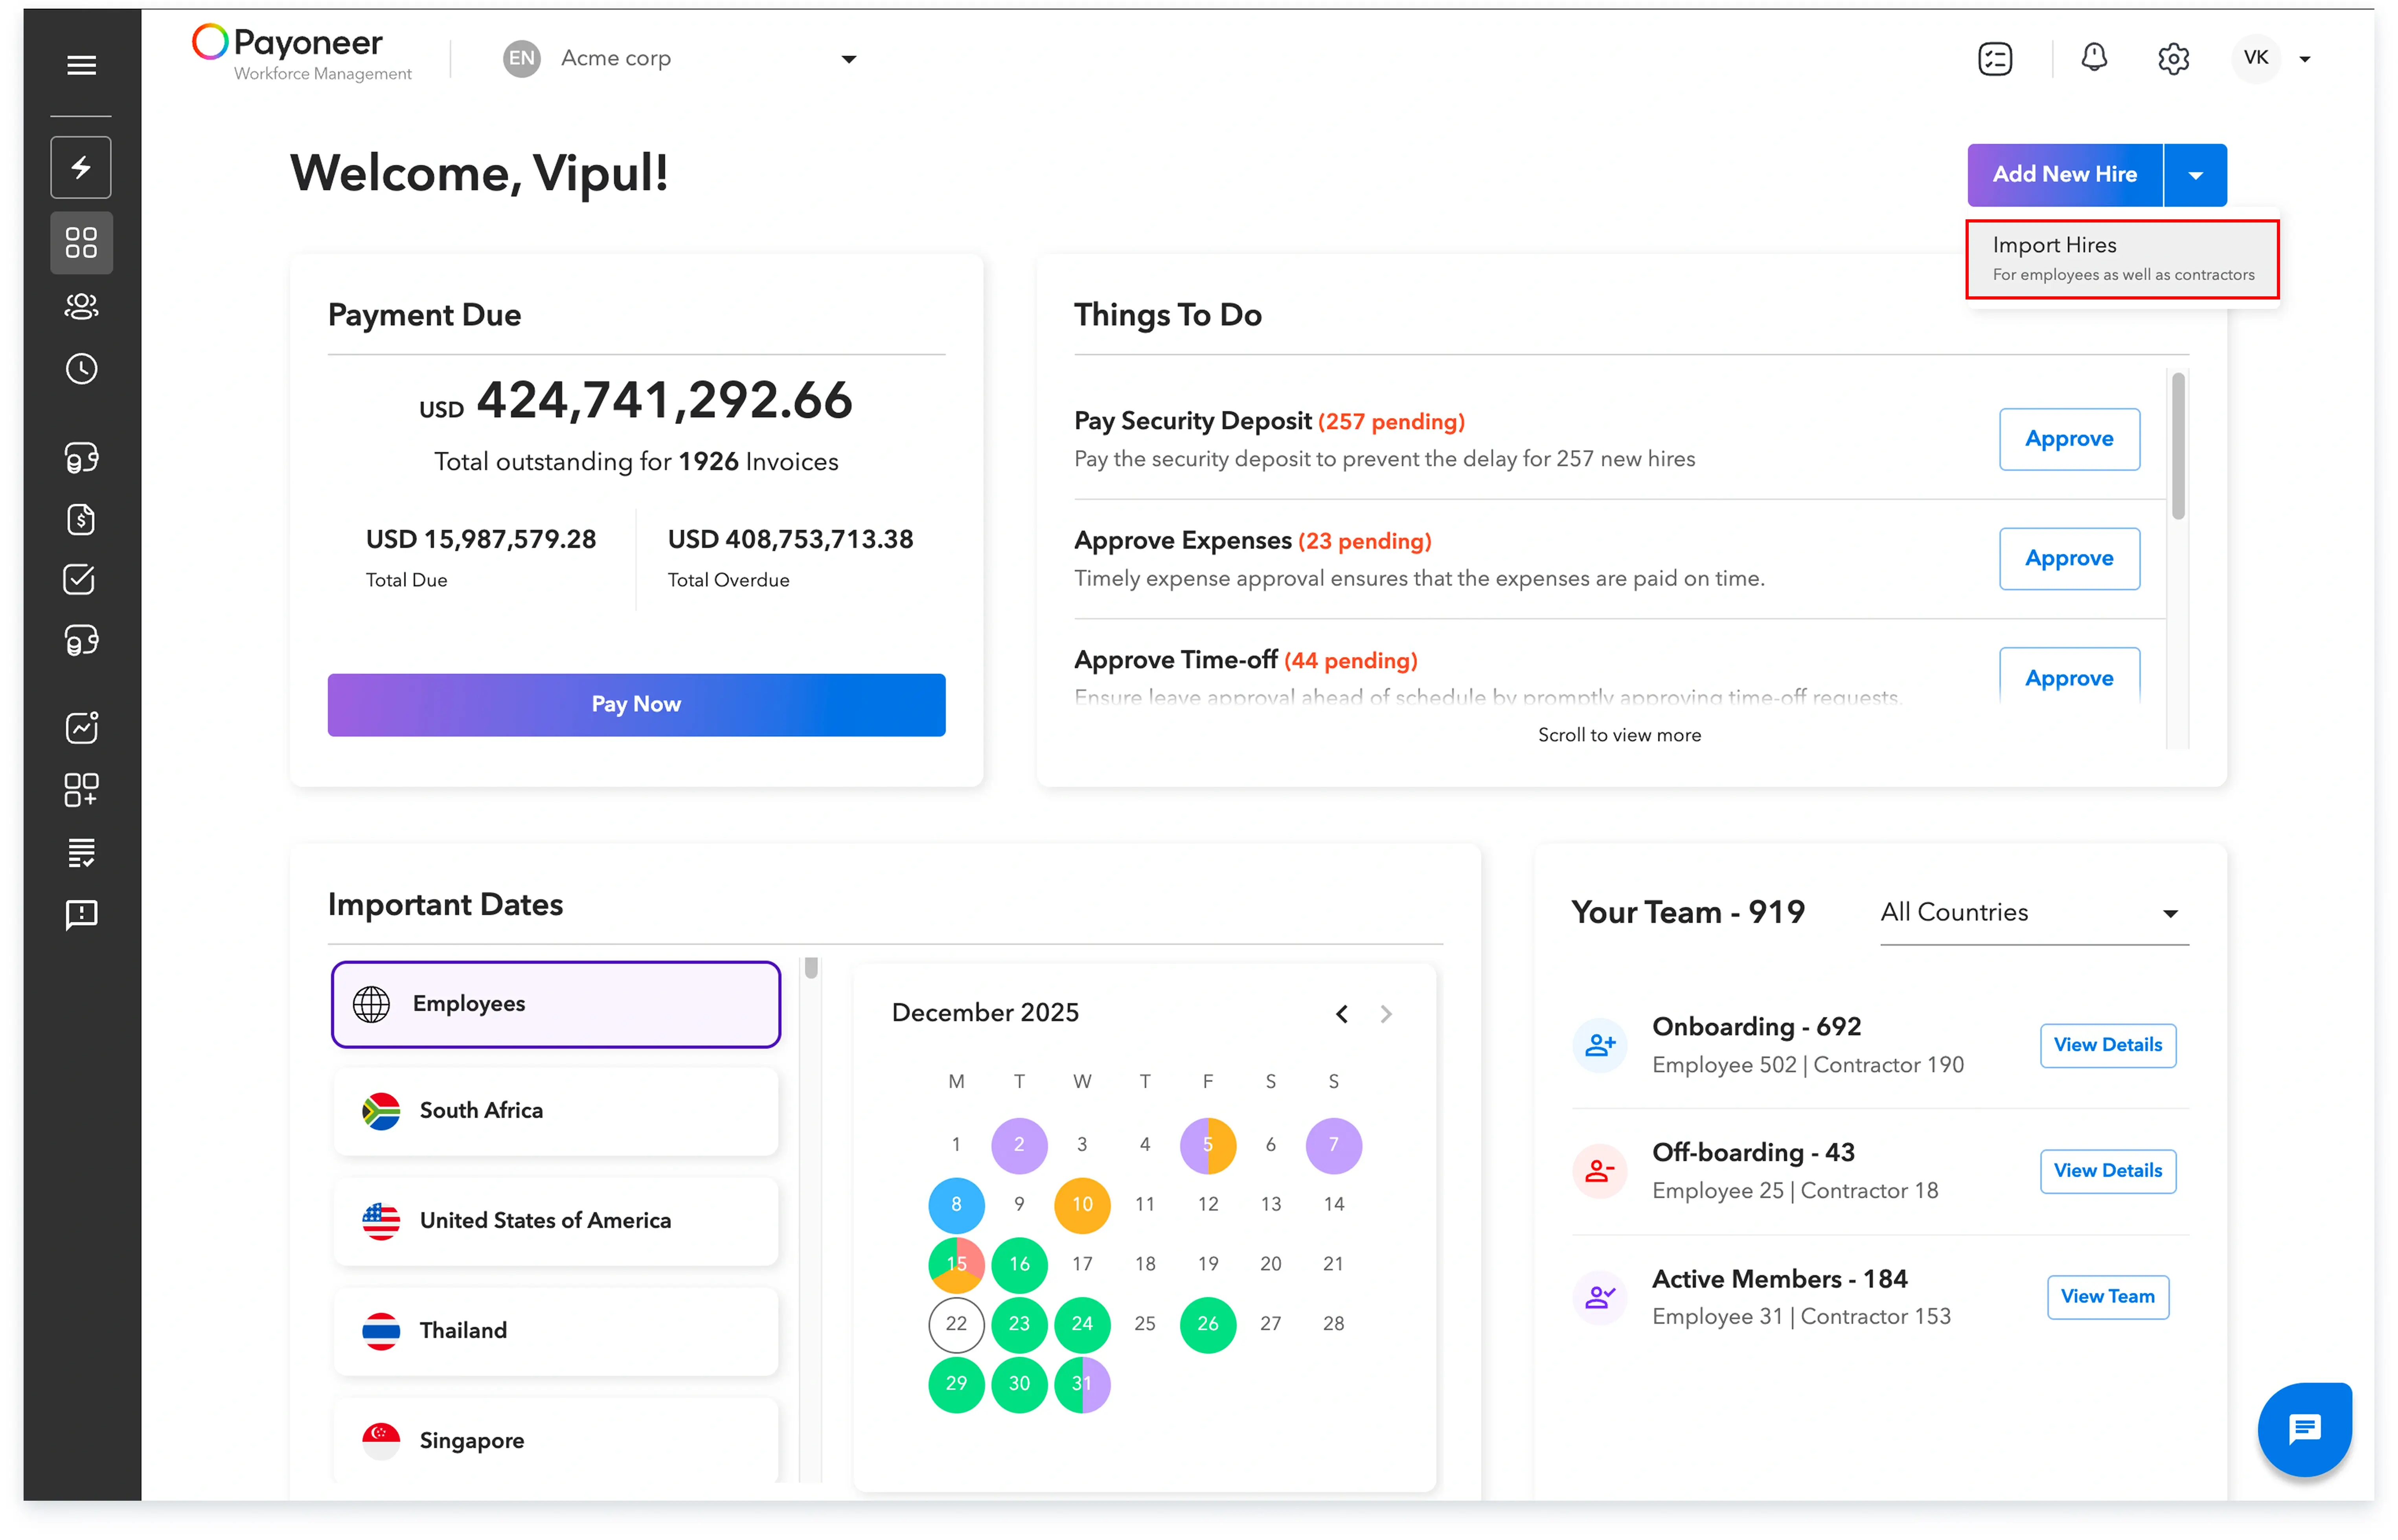The image size is (2398, 1540).
Task: Click View Details for Onboarding
Action: (x=2107, y=1045)
